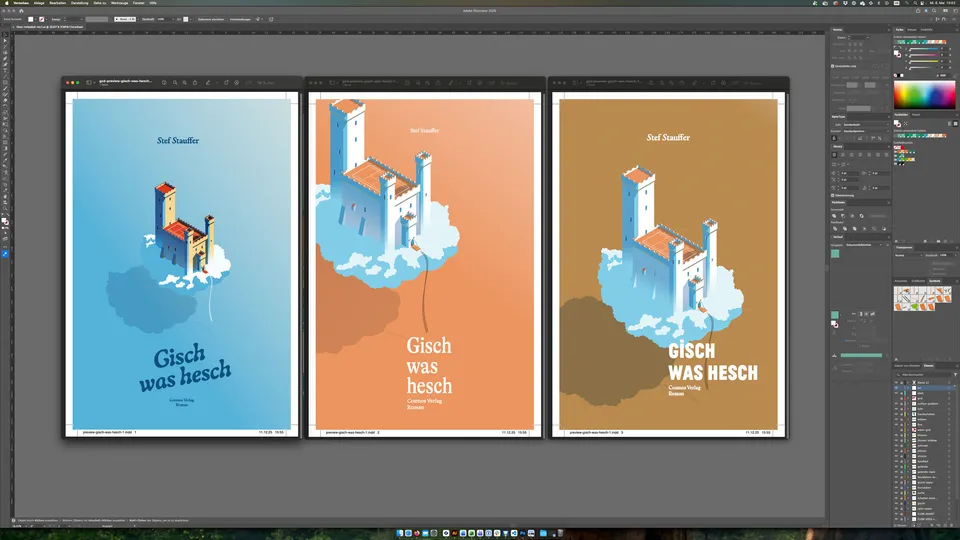Viewport: 960px width, 540px height.
Task: Switch to the Aussehen tab
Action: [901, 281]
